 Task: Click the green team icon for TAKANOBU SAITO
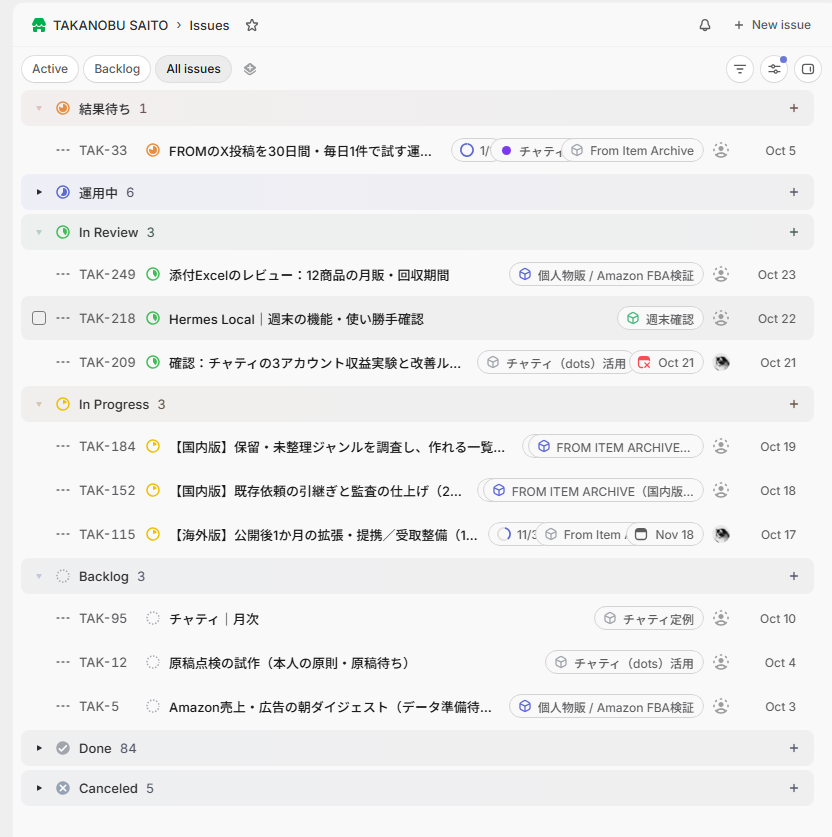click(x=39, y=25)
